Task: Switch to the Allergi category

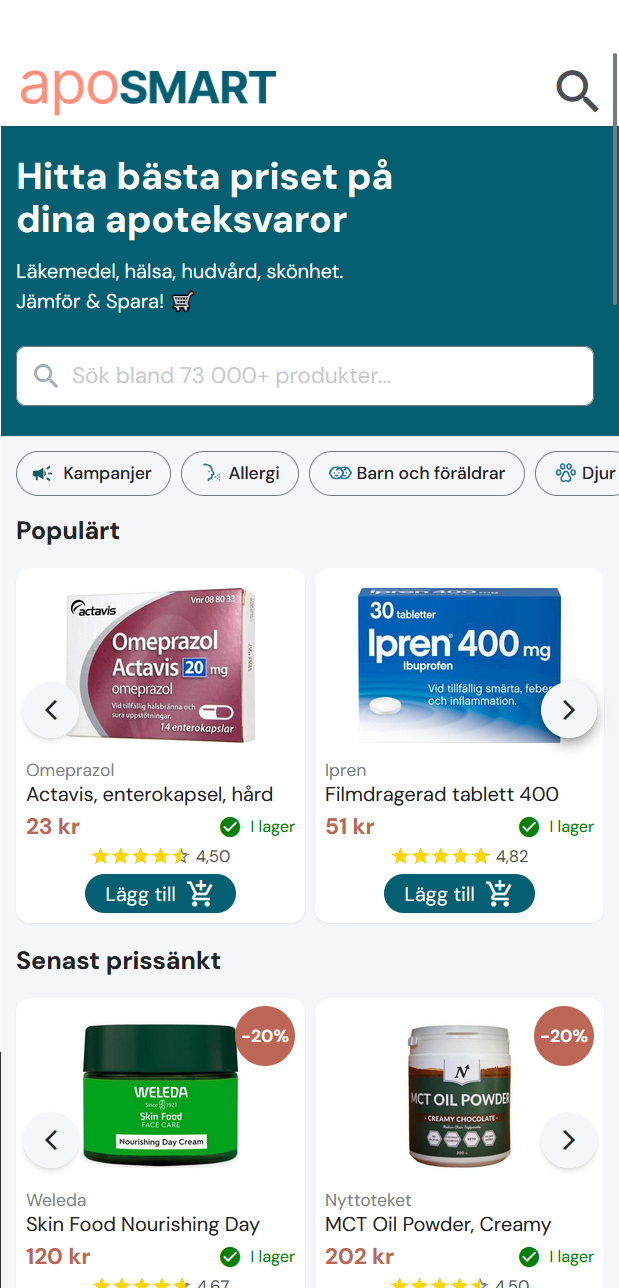Action: [x=240, y=473]
